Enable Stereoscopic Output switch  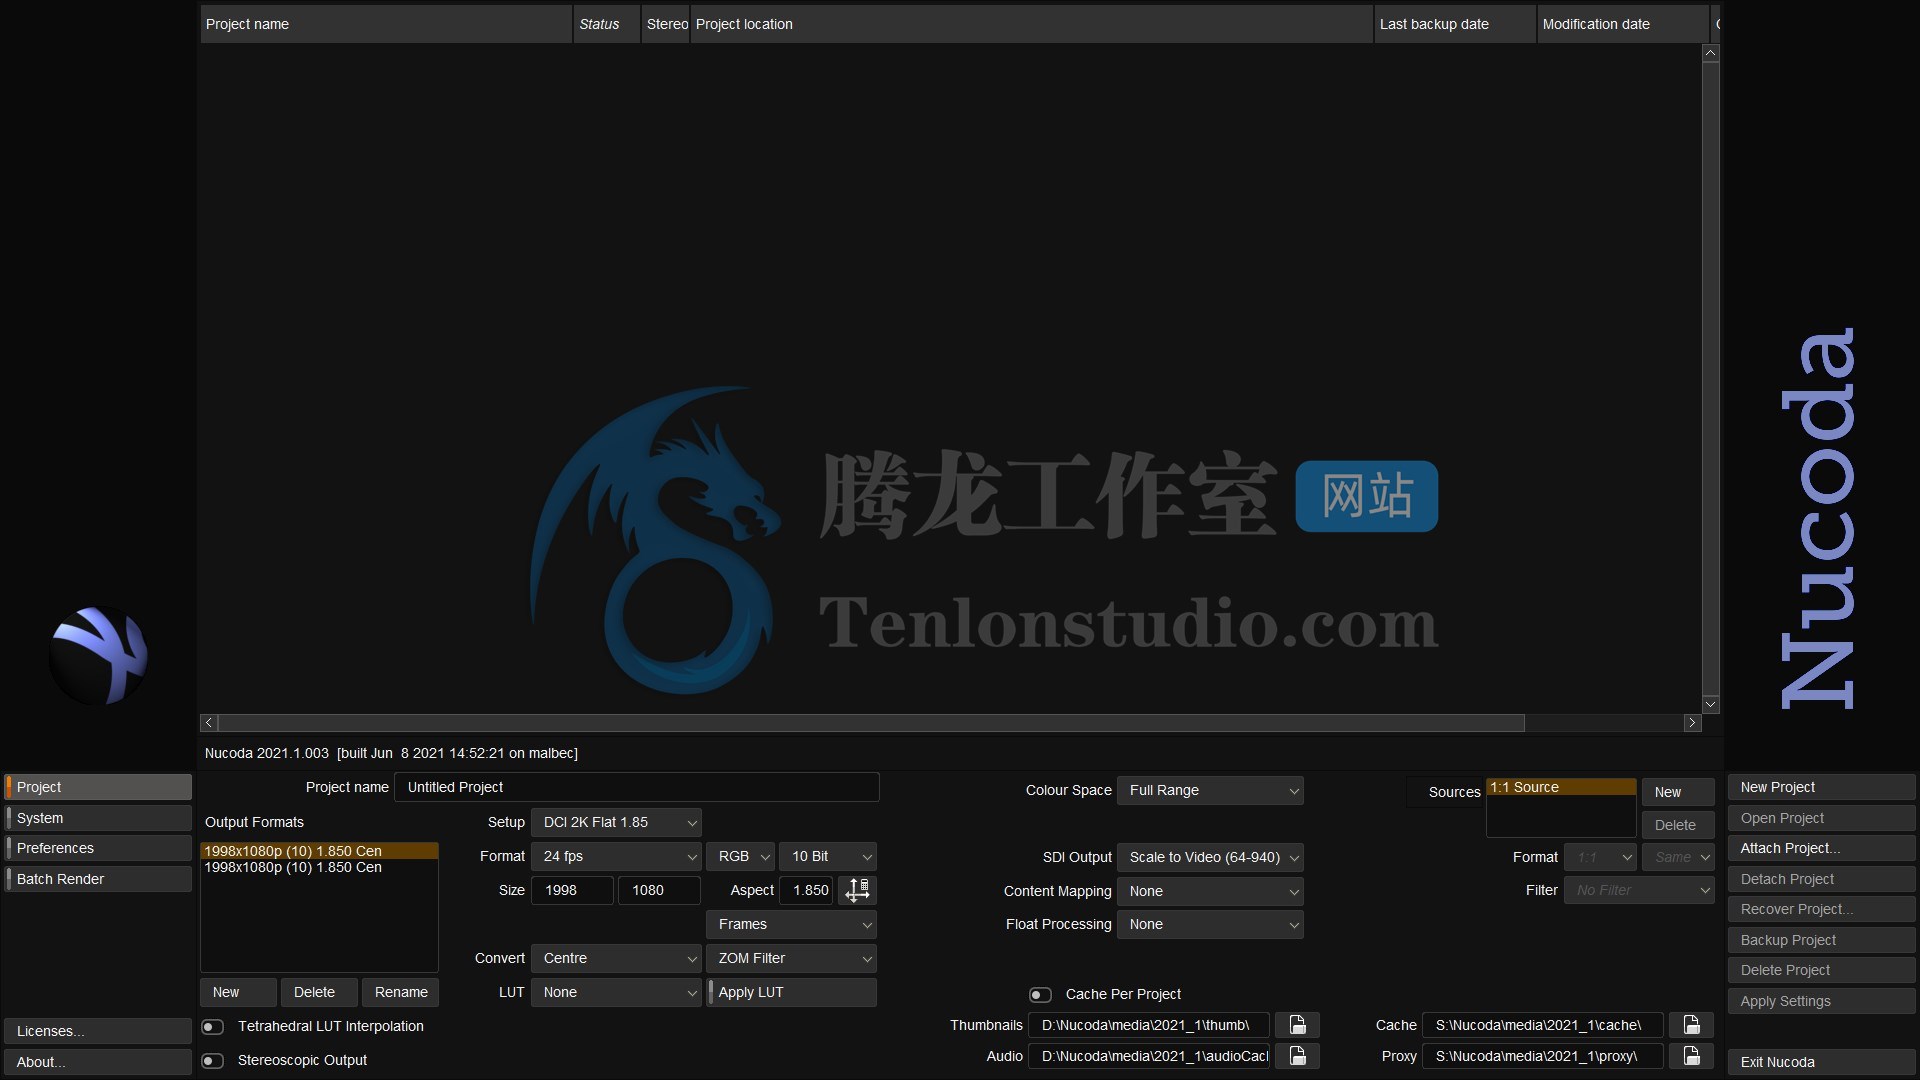point(212,1061)
